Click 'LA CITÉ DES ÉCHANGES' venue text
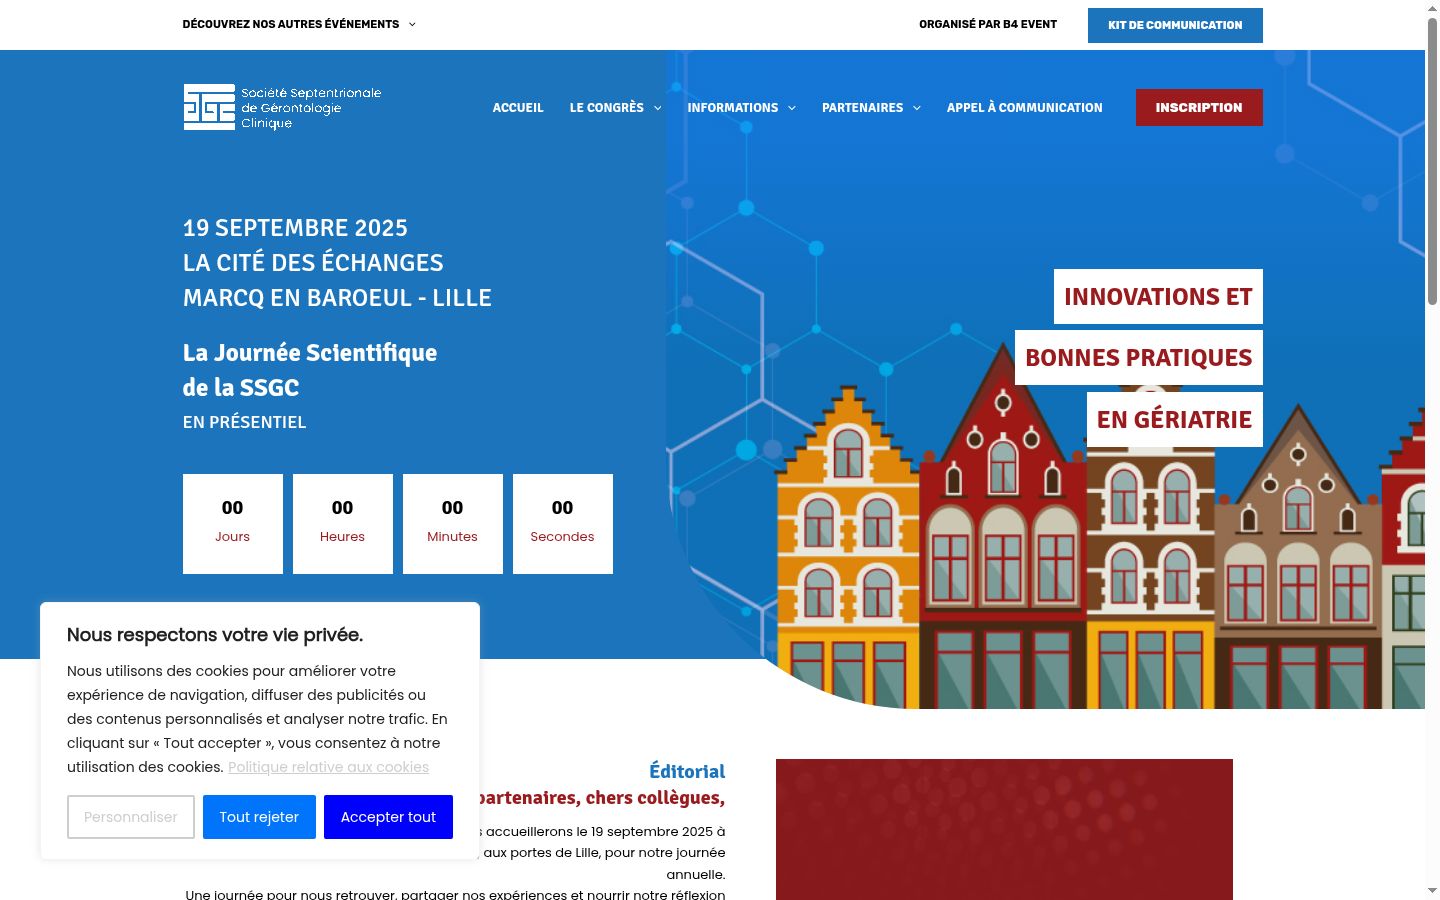This screenshot has width=1440, height=900. [313, 263]
